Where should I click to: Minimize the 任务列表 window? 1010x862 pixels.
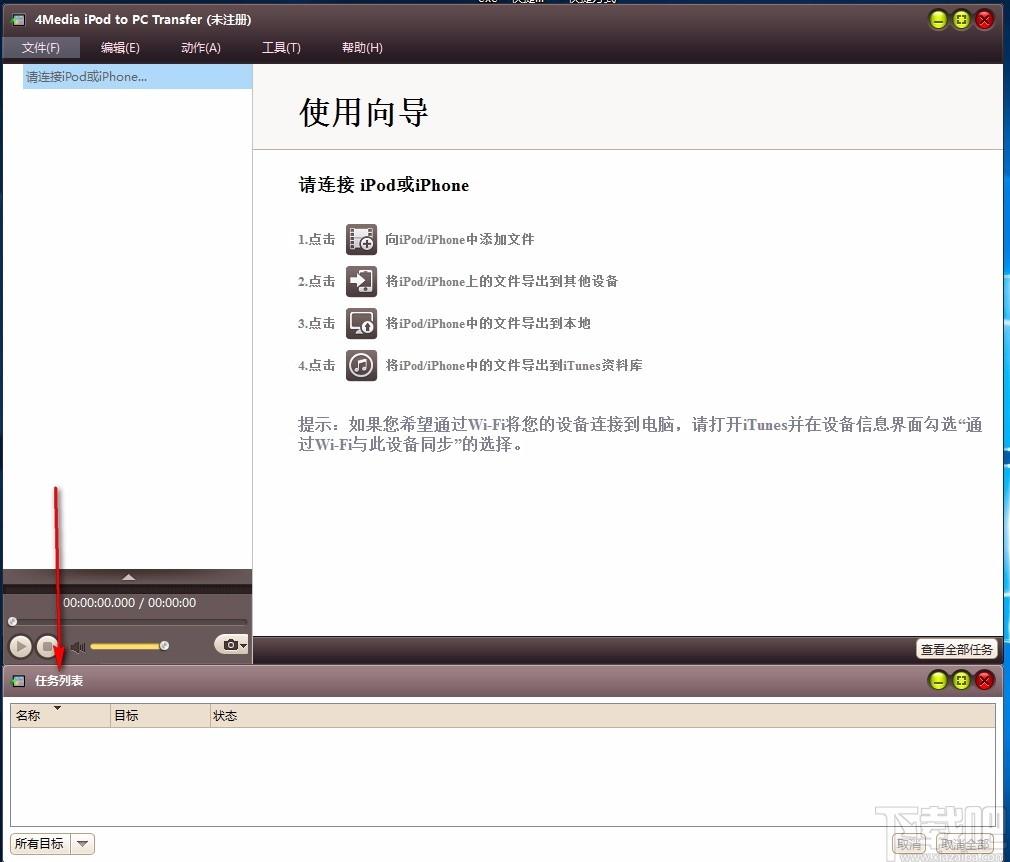coord(939,680)
